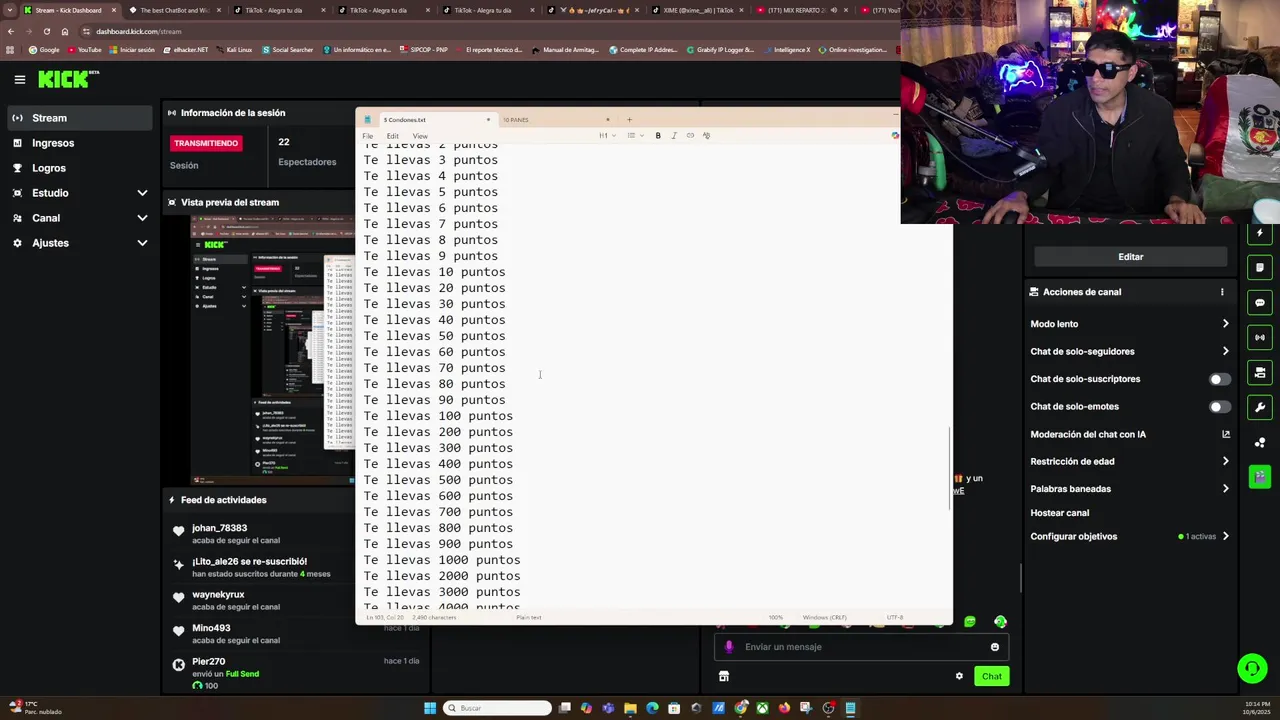Open Restricción de edad options arrow
This screenshot has width=1280, height=720.
coord(1225,461)
